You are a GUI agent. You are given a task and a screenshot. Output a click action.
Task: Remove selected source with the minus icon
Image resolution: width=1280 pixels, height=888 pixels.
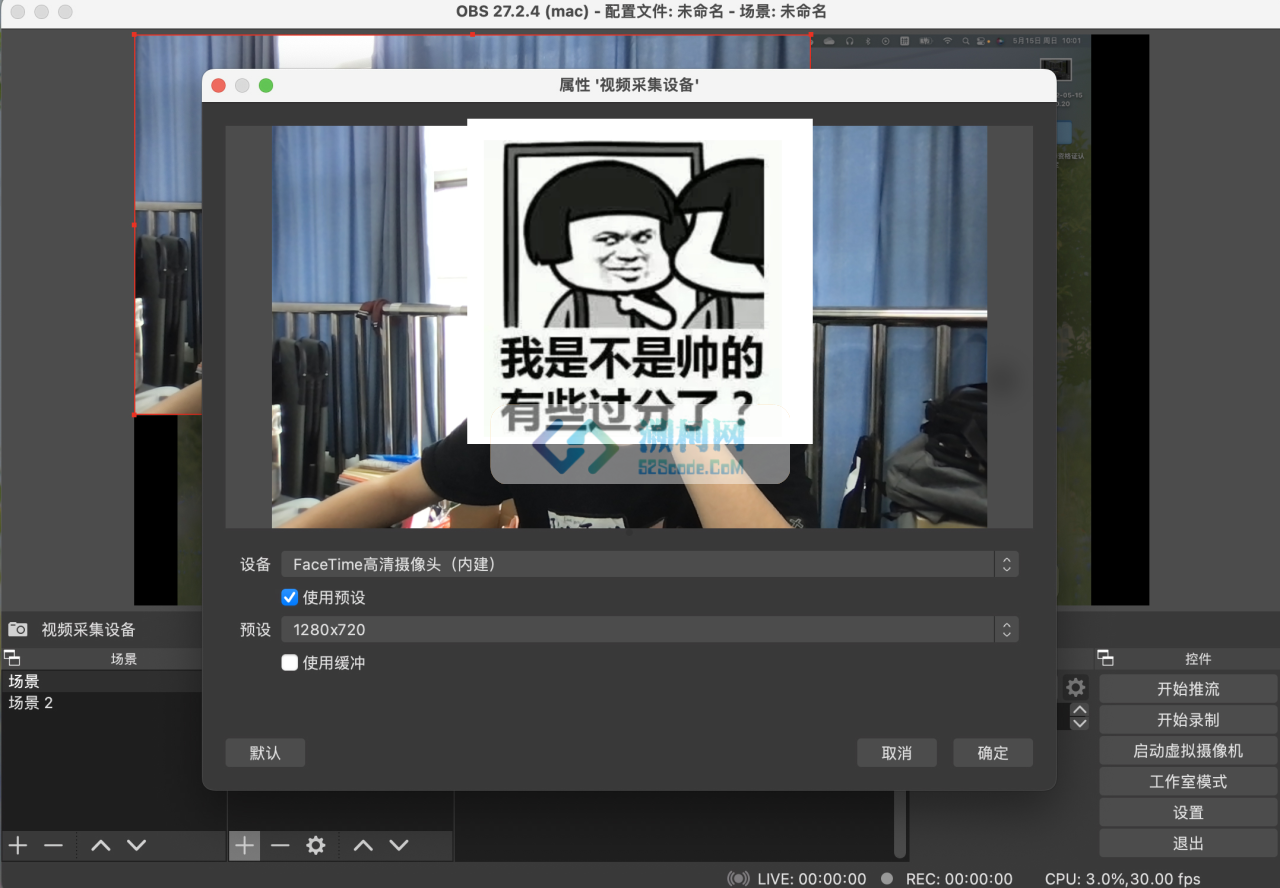[x=280, y=845]
